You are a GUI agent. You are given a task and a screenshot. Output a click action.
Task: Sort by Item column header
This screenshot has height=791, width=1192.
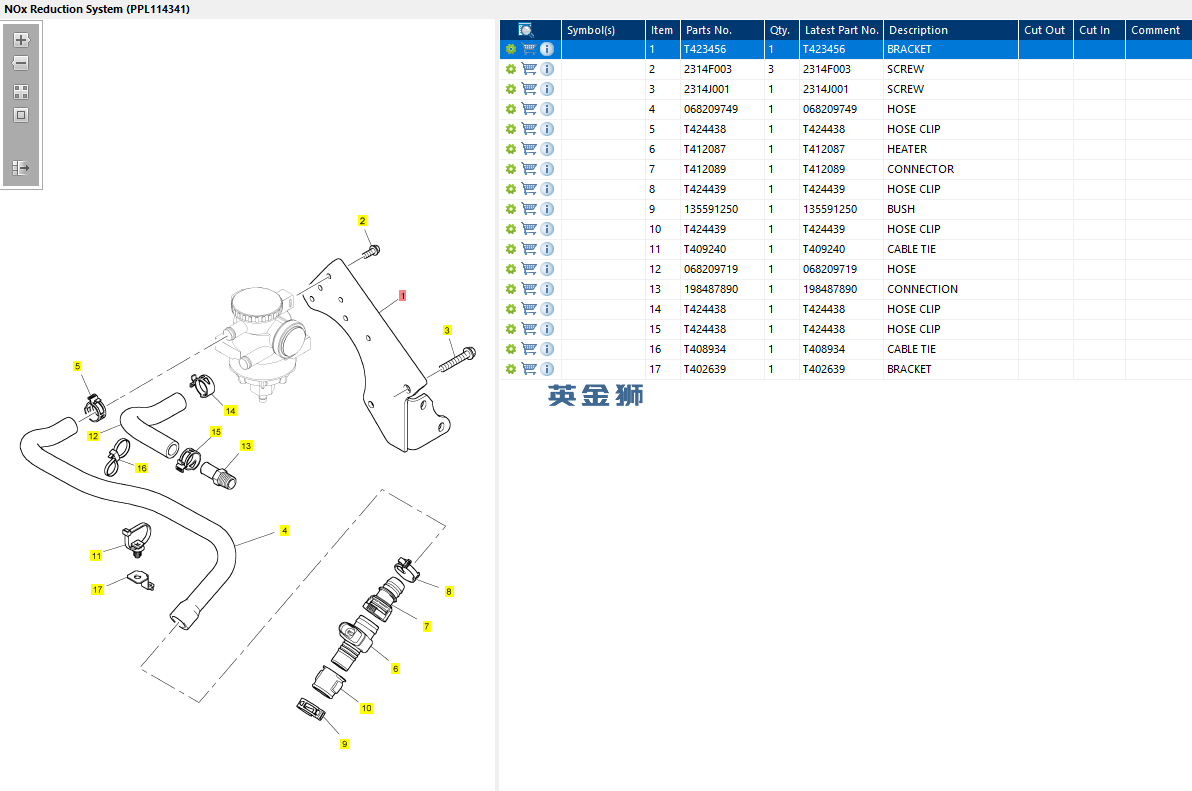[662, 30]
